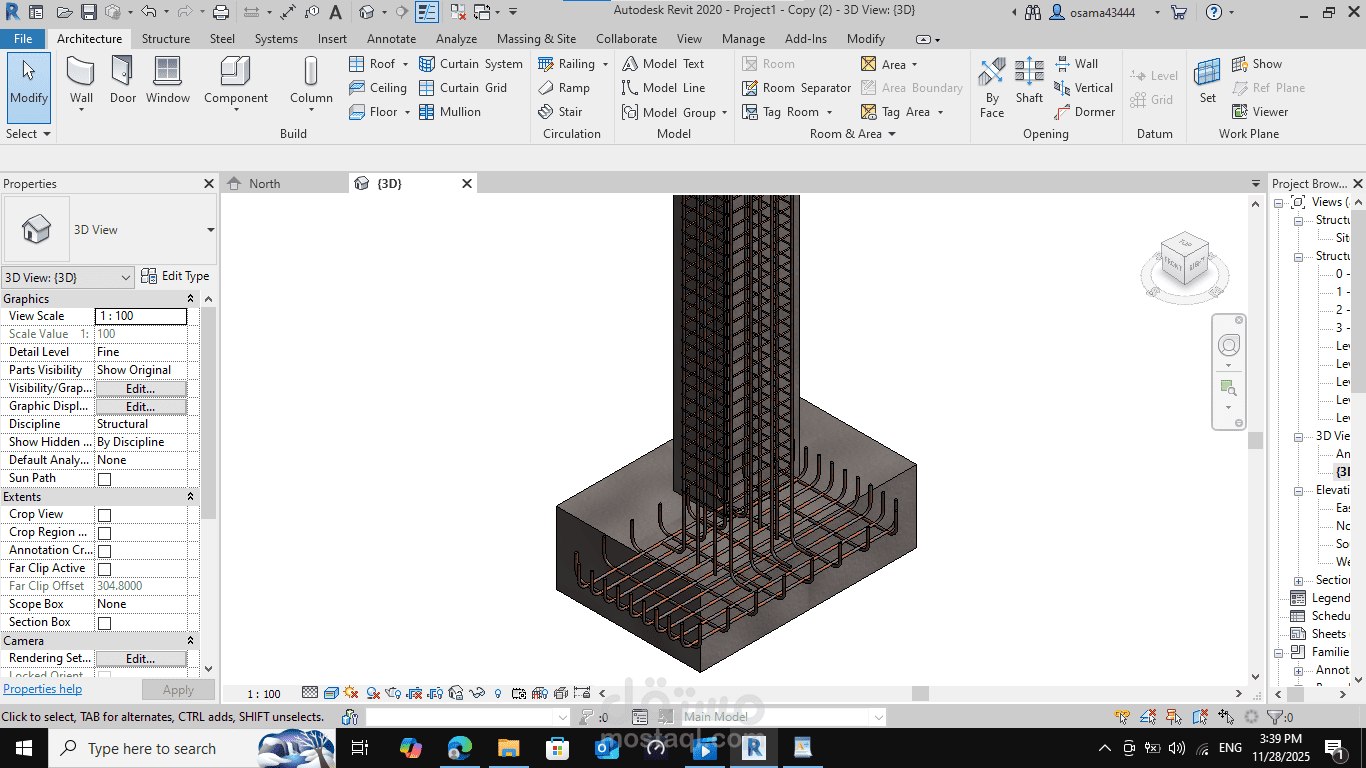Toggle Thin Lines in quick access toolbar
Screen dimensions: 1366x768
pyautogui.click(x=427, y=12)
